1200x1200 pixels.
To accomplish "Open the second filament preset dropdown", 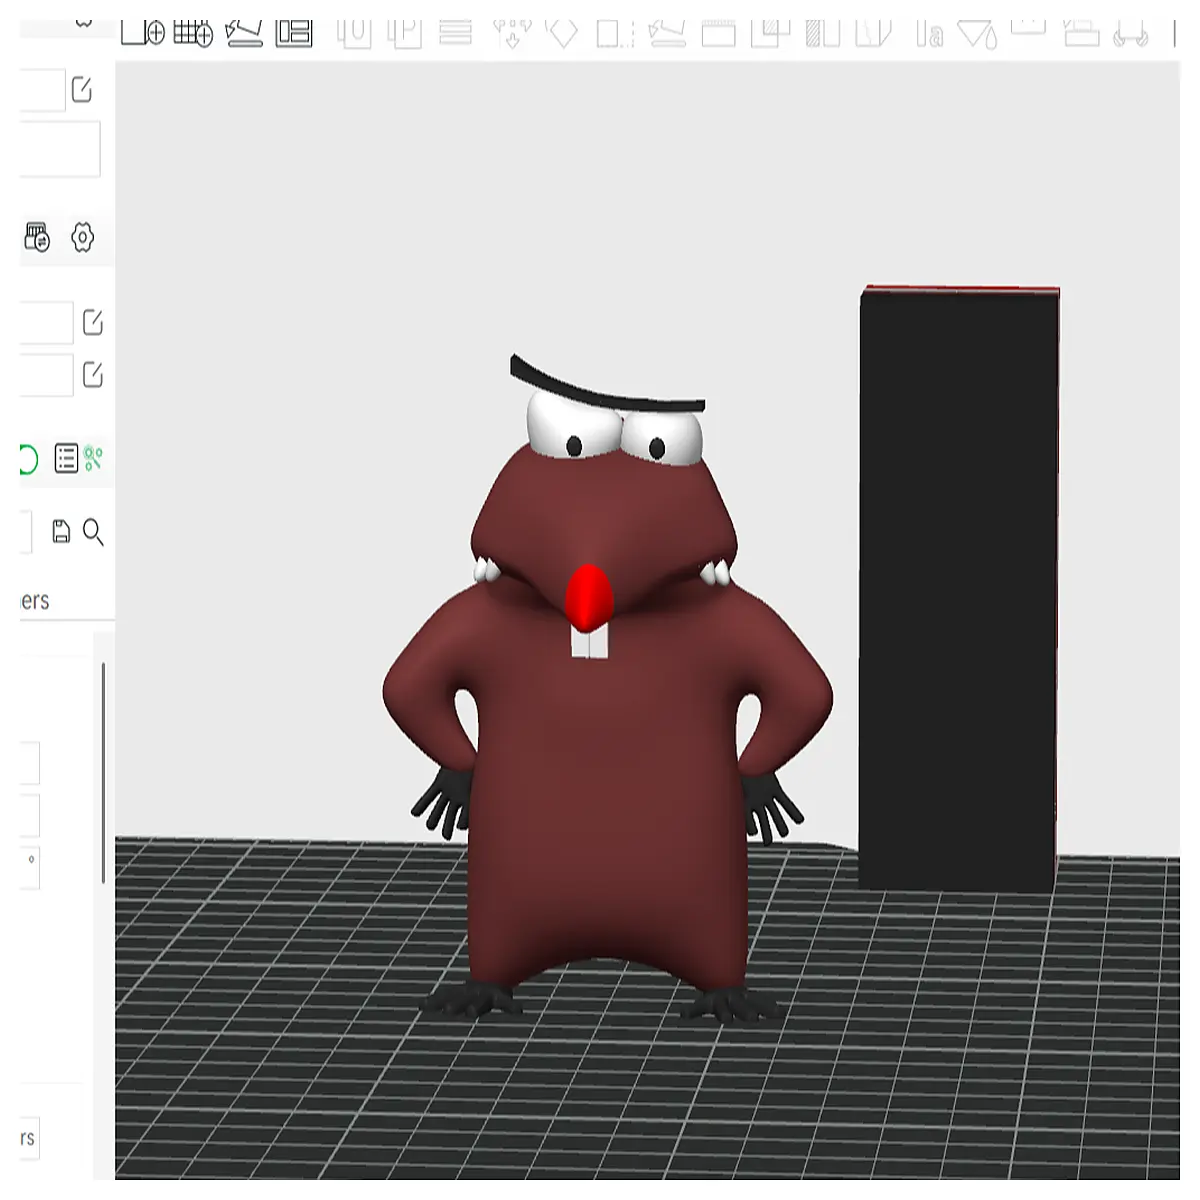I will coord(46,376).
